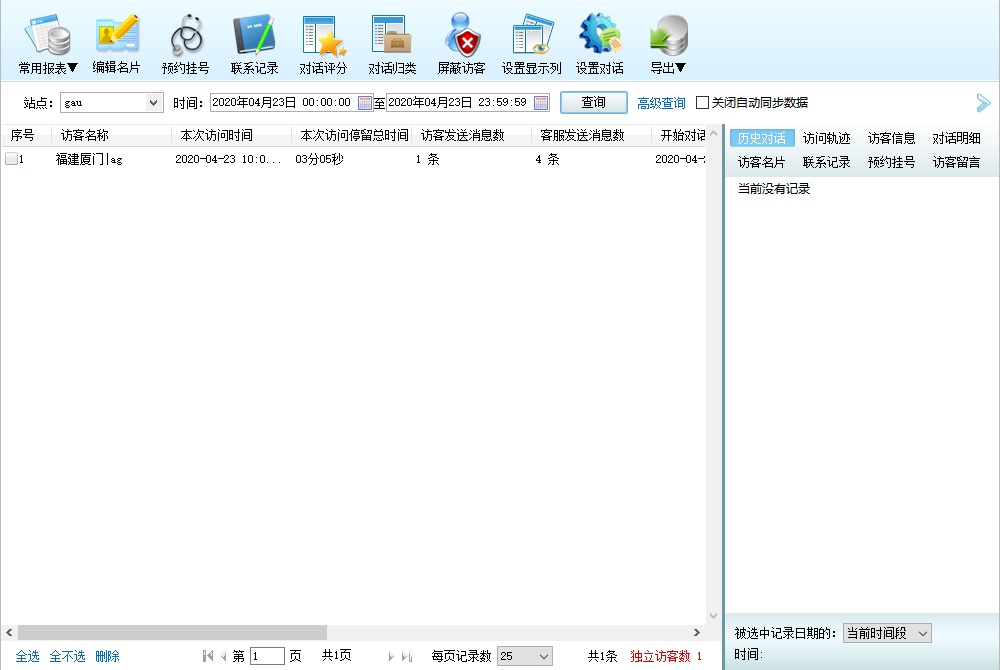Open 对话归类 categorize icon

point(392,37)
